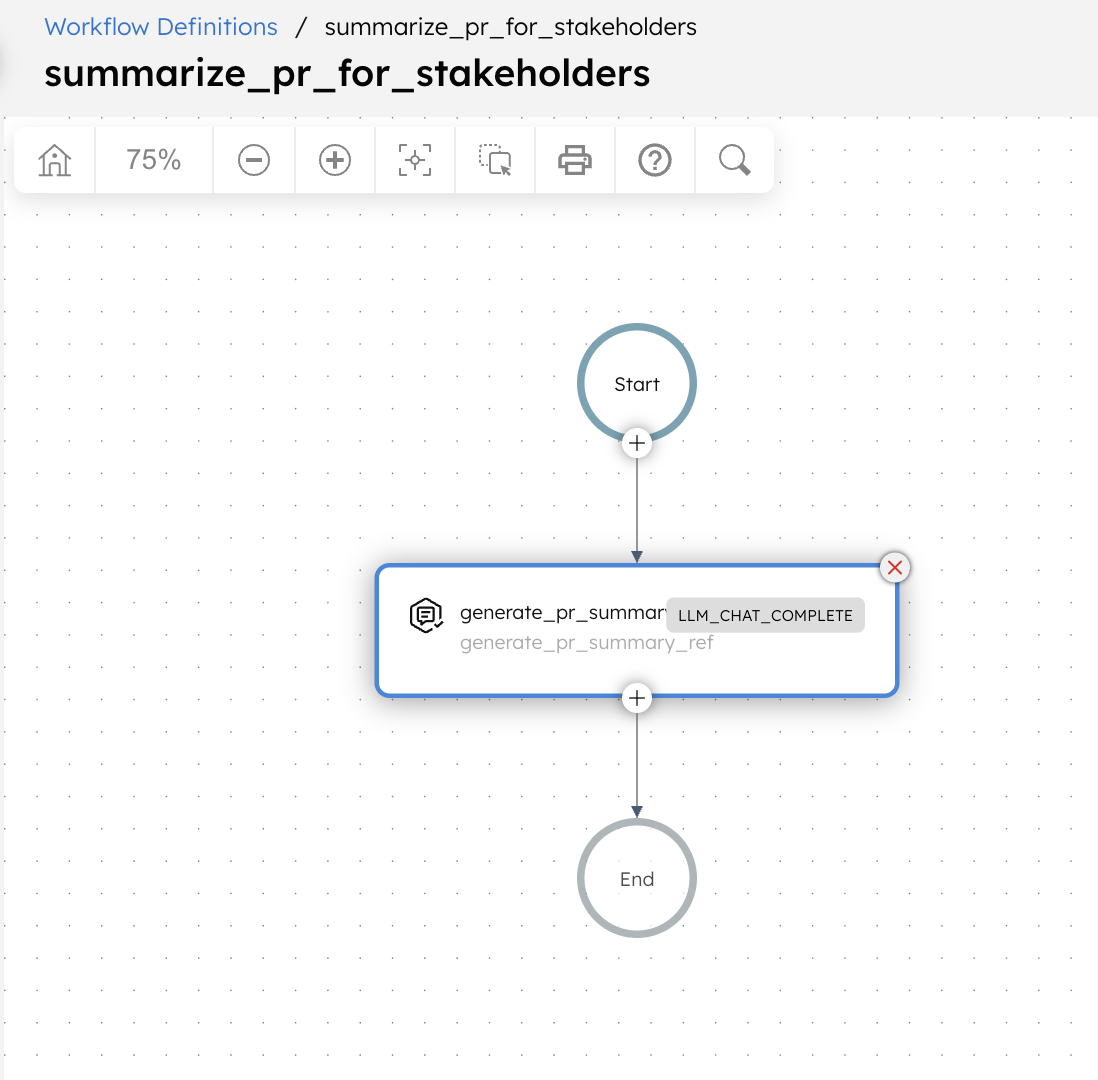Image resolution: width=1098 pixels, height=1080 pixels.
Task: Zoom in using the plus icon
Action: [x=334, y=159]
